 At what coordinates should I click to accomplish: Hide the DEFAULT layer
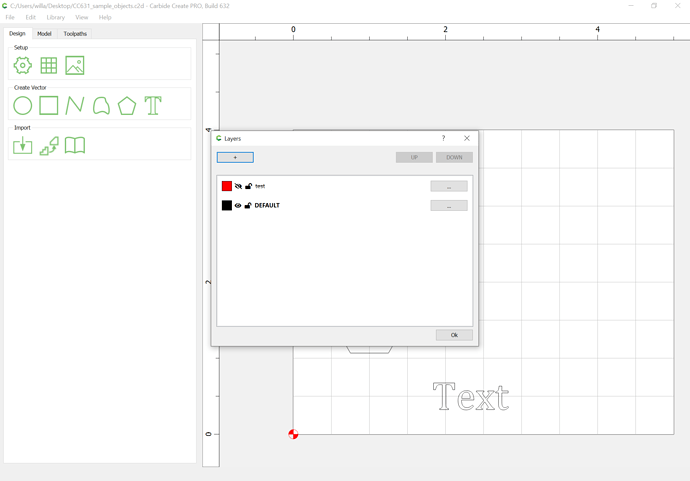[238, 206]
